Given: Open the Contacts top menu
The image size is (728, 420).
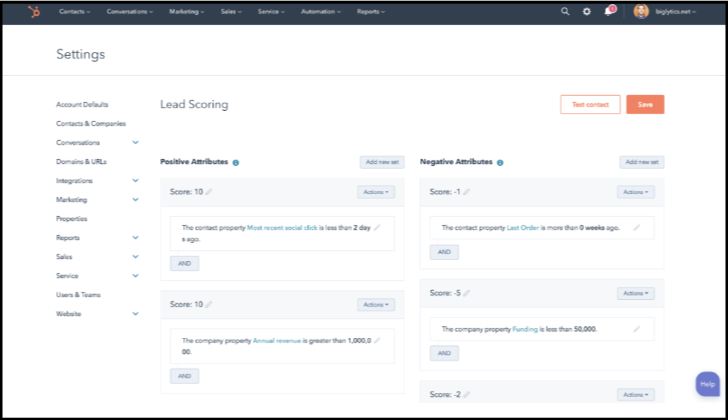Looking at the screenshot, I should [x=74, y=12].
